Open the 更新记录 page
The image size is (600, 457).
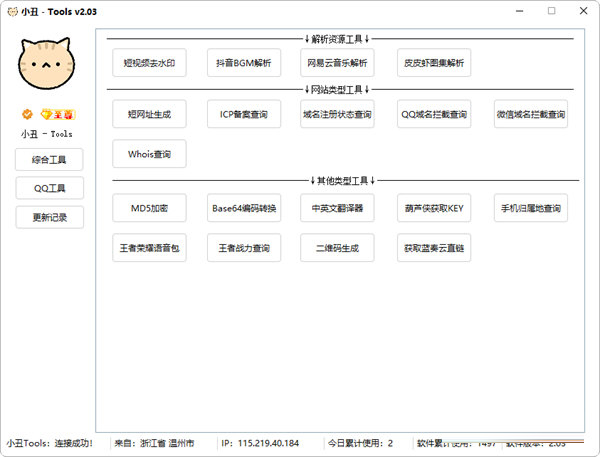(x=49, y=217)
